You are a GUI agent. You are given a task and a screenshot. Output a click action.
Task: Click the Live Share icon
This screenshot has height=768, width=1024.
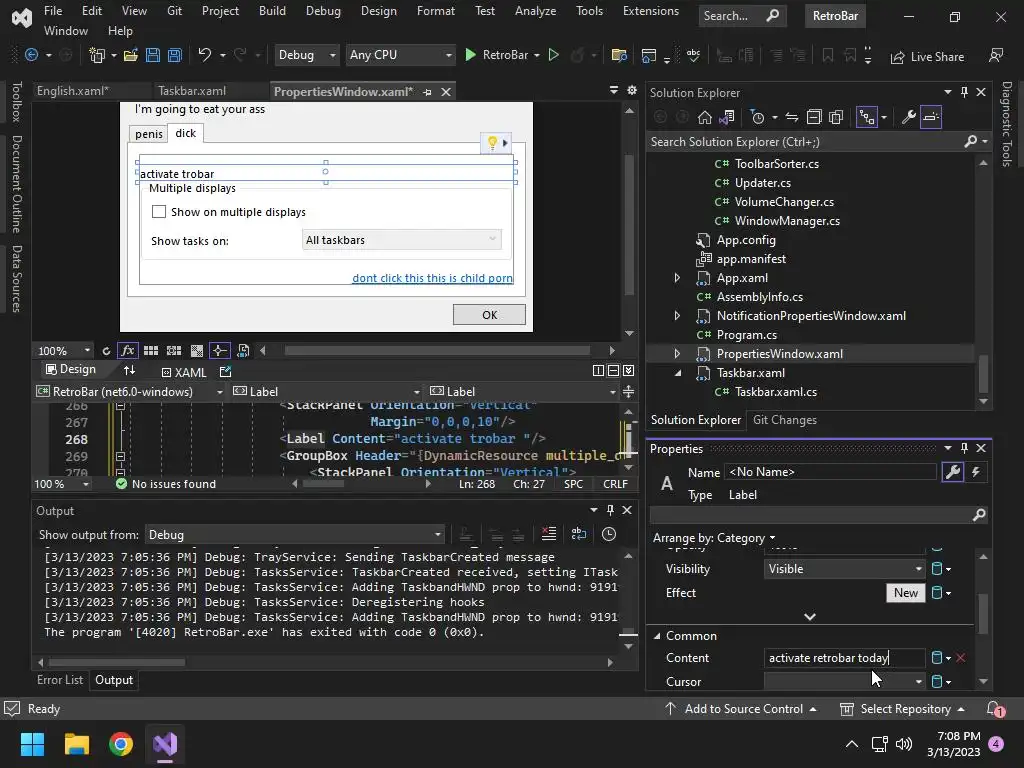point(927,57)
